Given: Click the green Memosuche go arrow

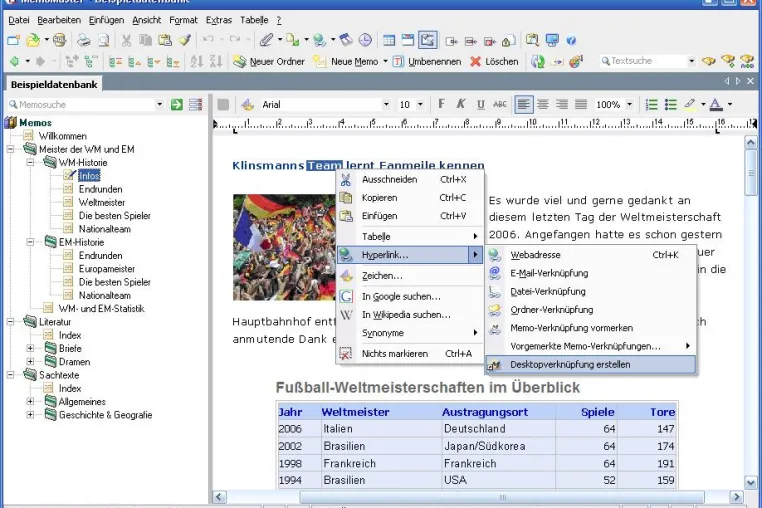Looking at the screenshot, I should click(176, 105).
